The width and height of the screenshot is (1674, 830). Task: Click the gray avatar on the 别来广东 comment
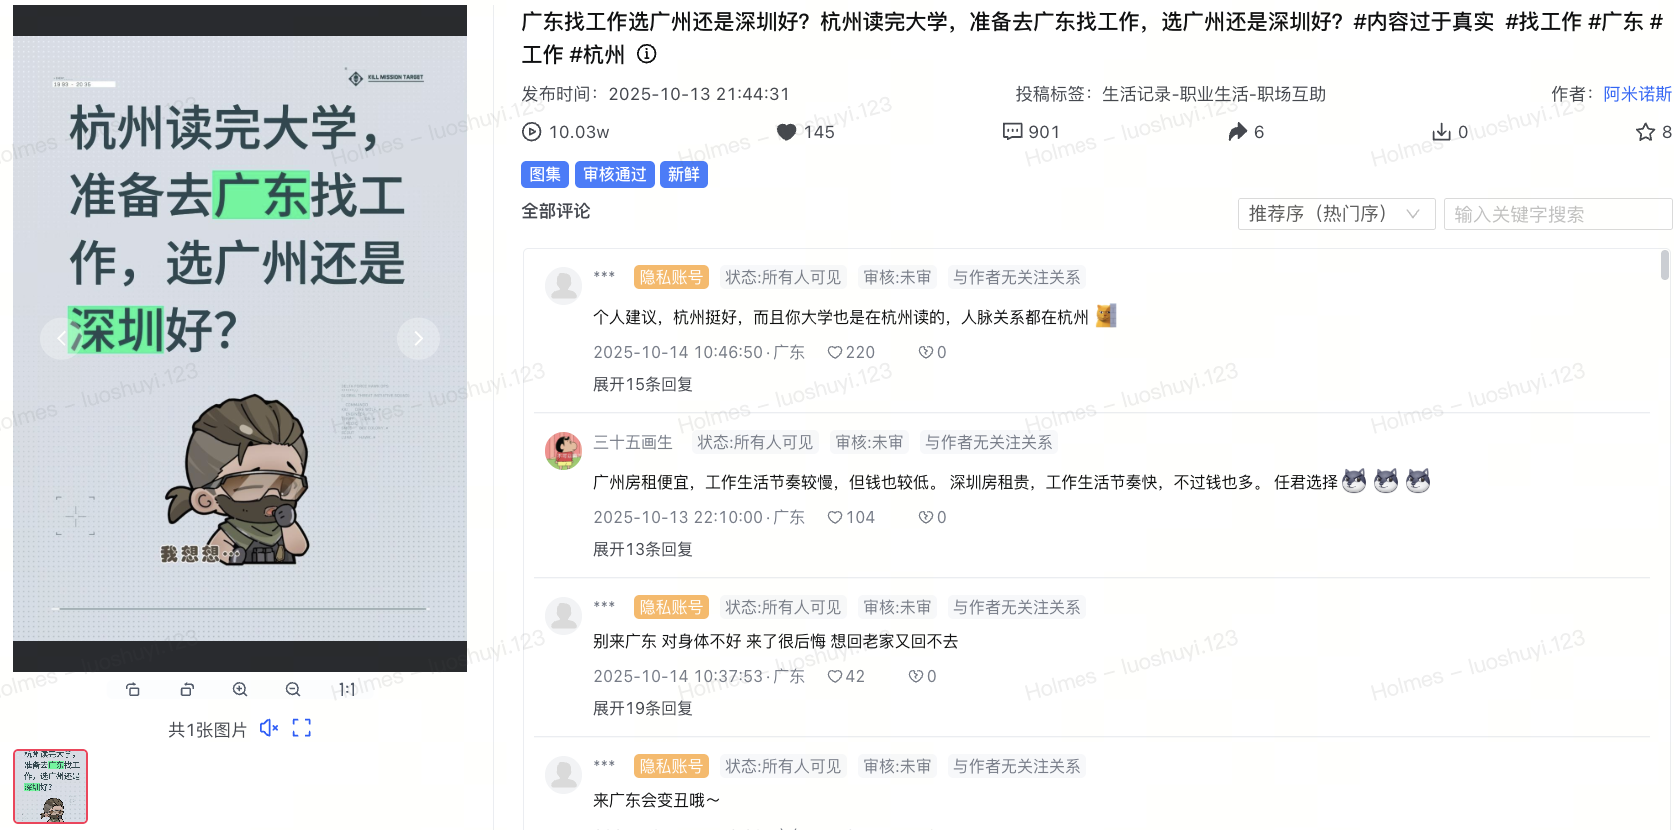pyautogui.click(x=564, y=616)
